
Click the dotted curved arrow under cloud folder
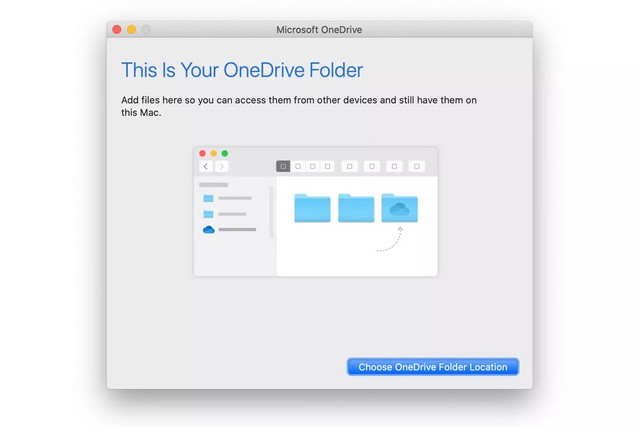pyautogui.click(x=390, y=241)
